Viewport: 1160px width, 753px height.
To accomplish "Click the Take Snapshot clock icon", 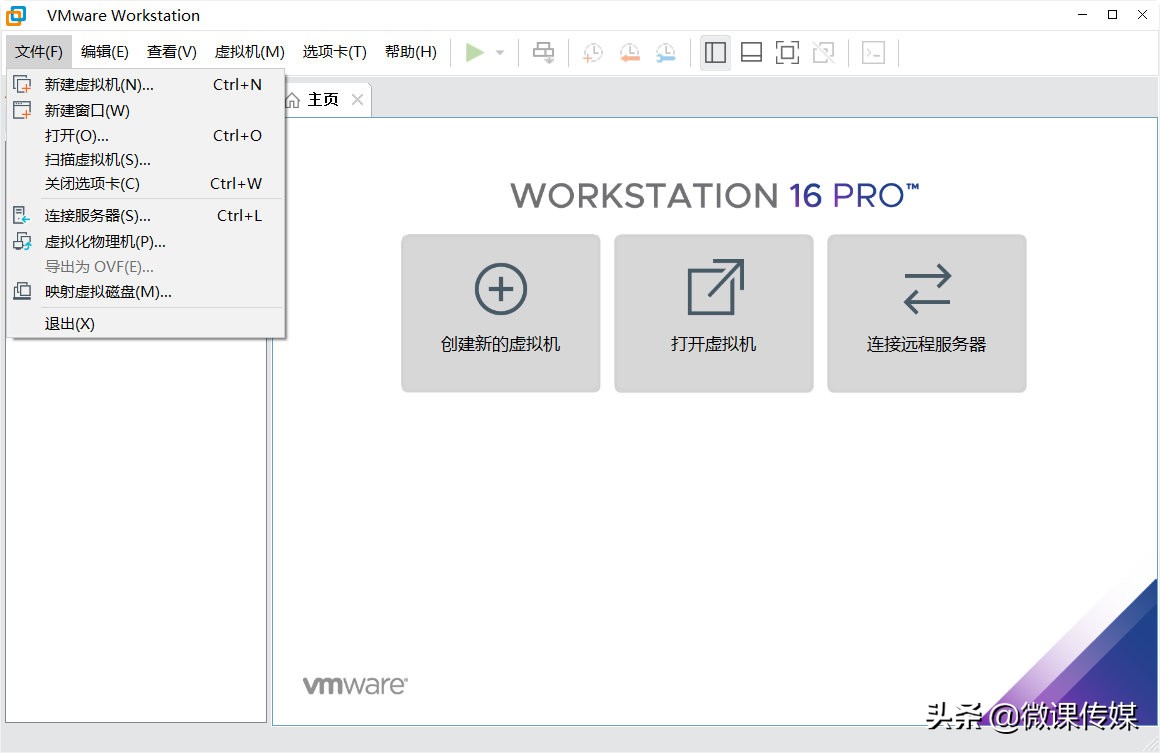I will pyautogui.click(x=593, y=53).
